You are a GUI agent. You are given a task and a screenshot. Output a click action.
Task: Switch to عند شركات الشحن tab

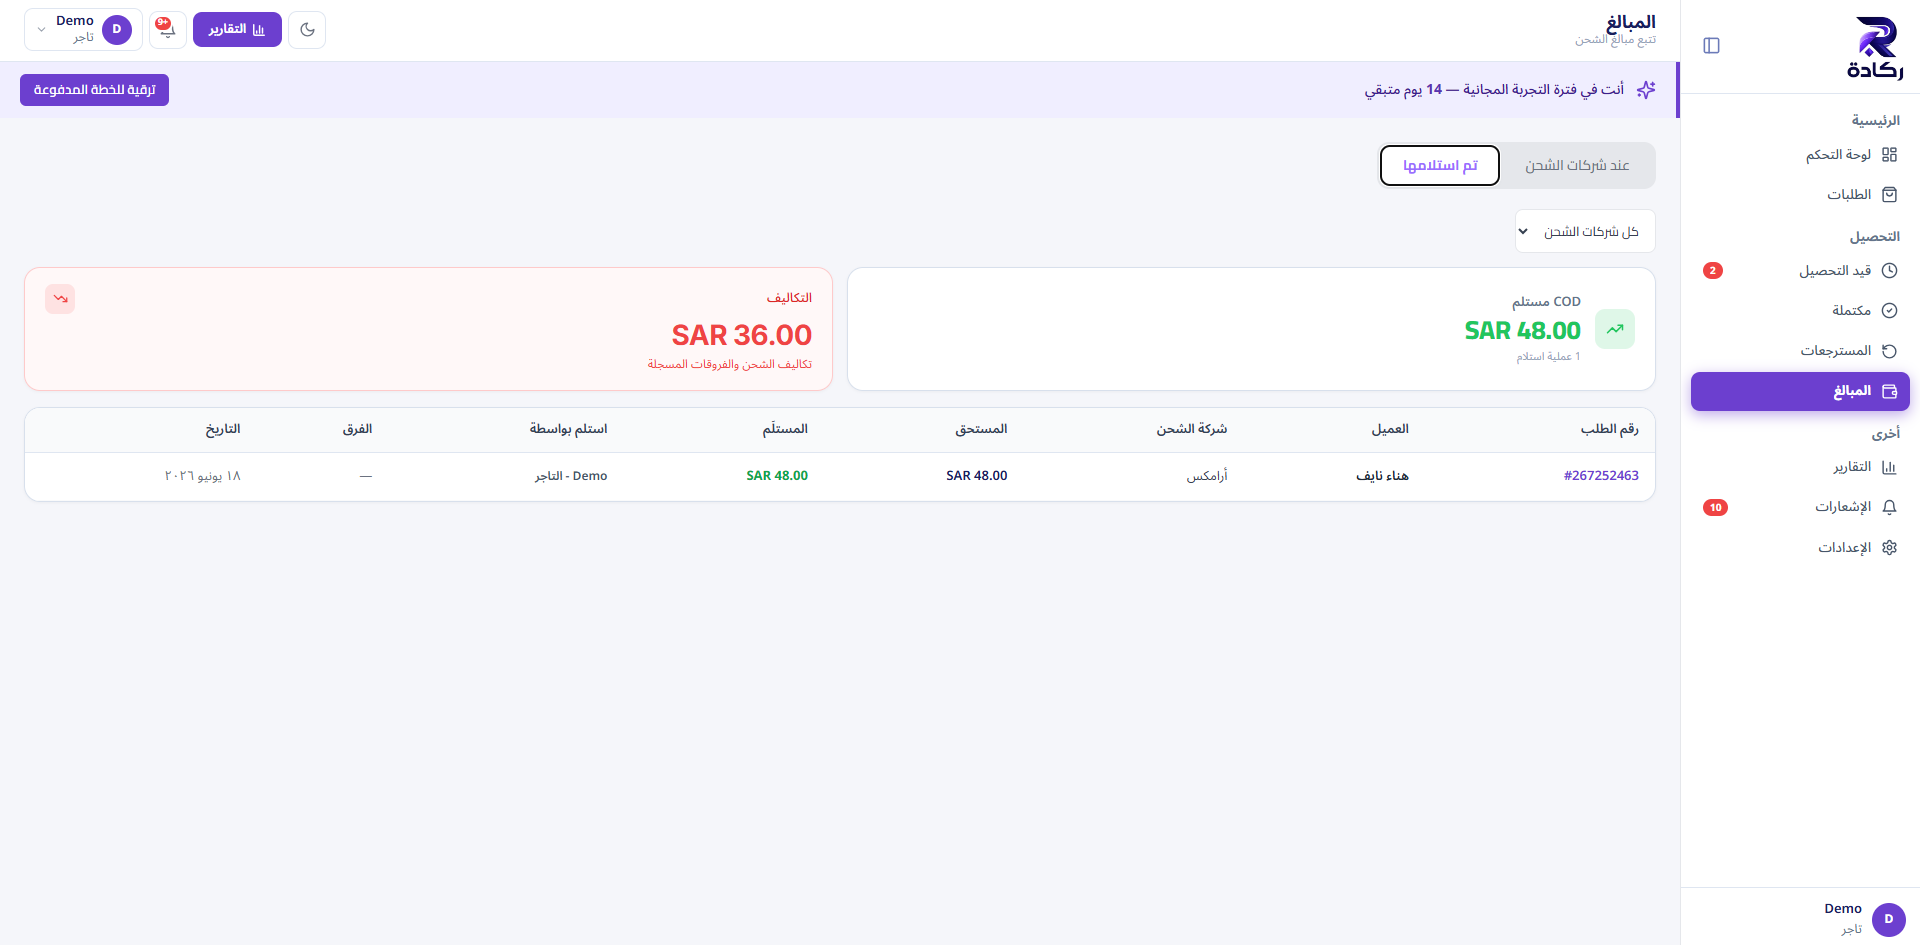(1577, 166)
